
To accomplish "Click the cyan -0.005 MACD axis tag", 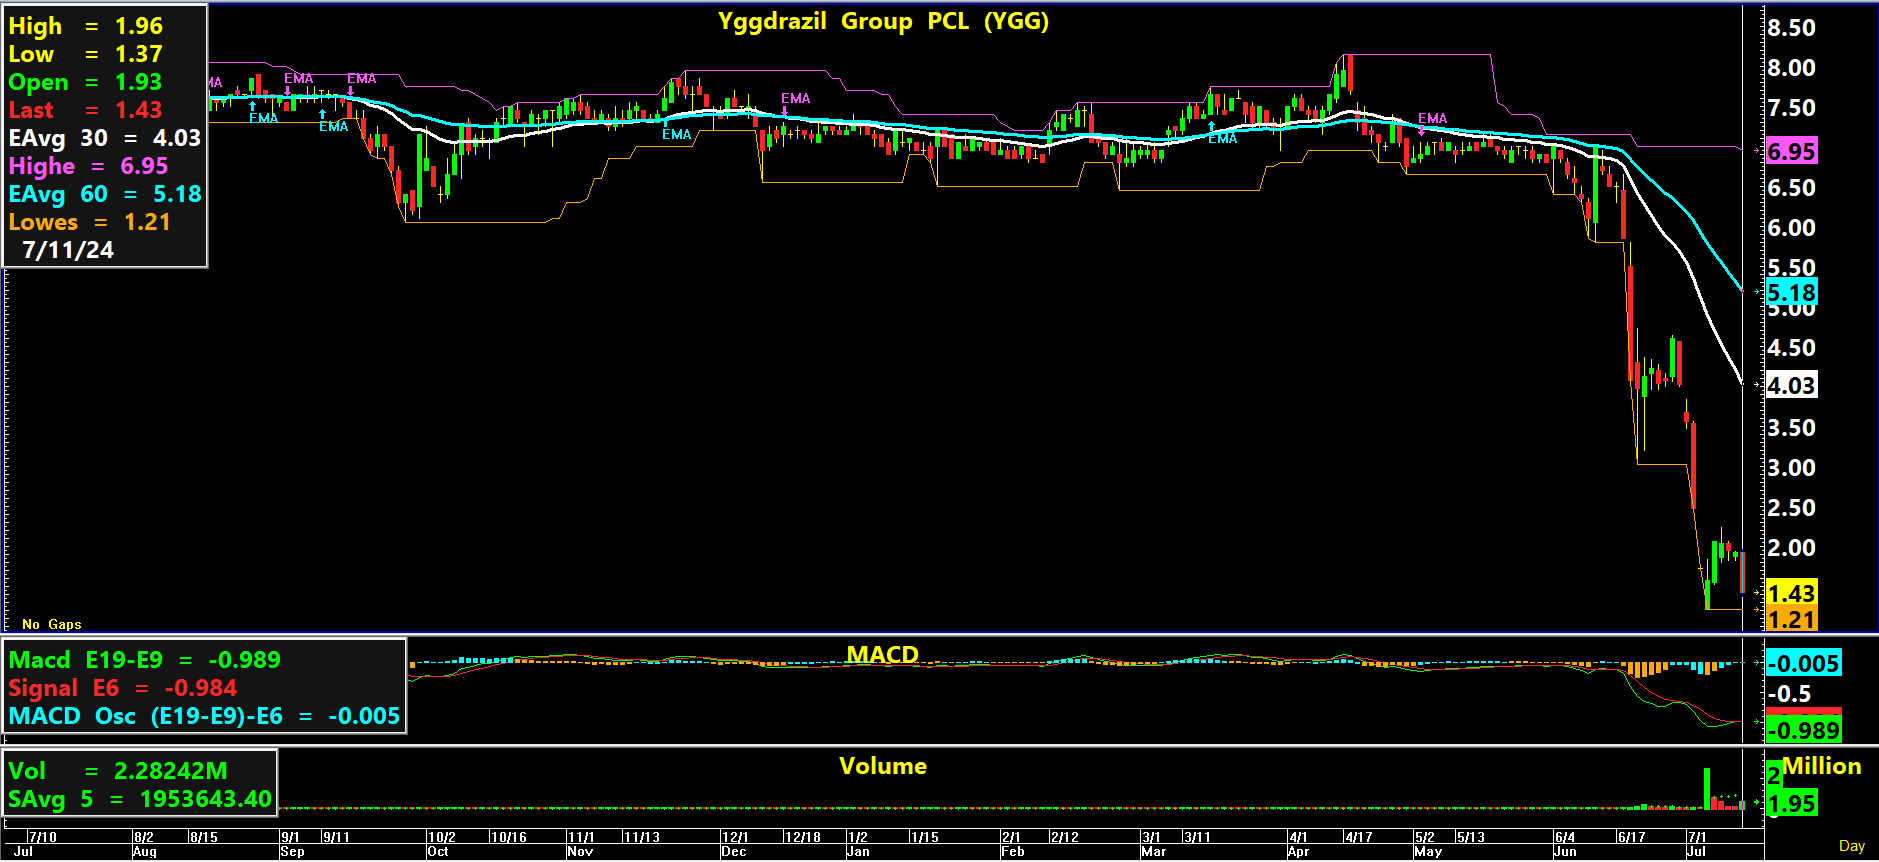I will (1803, 663).
